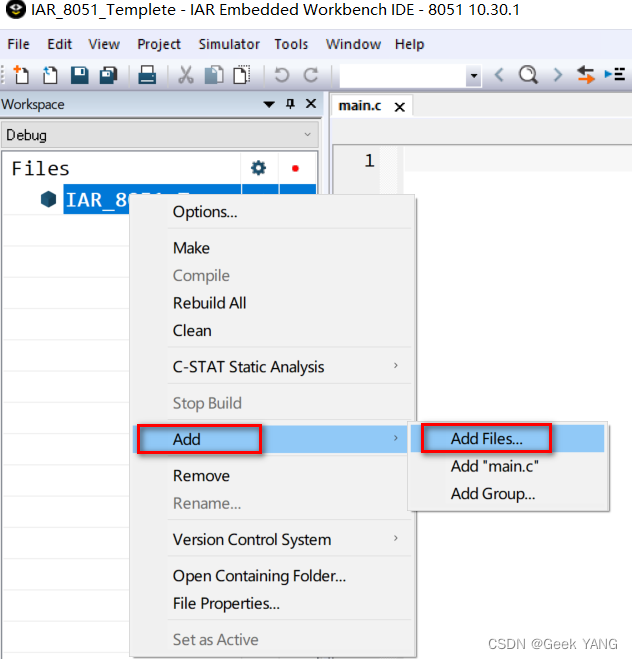
Task: Open the Tools menu
Action: (291, 44)
